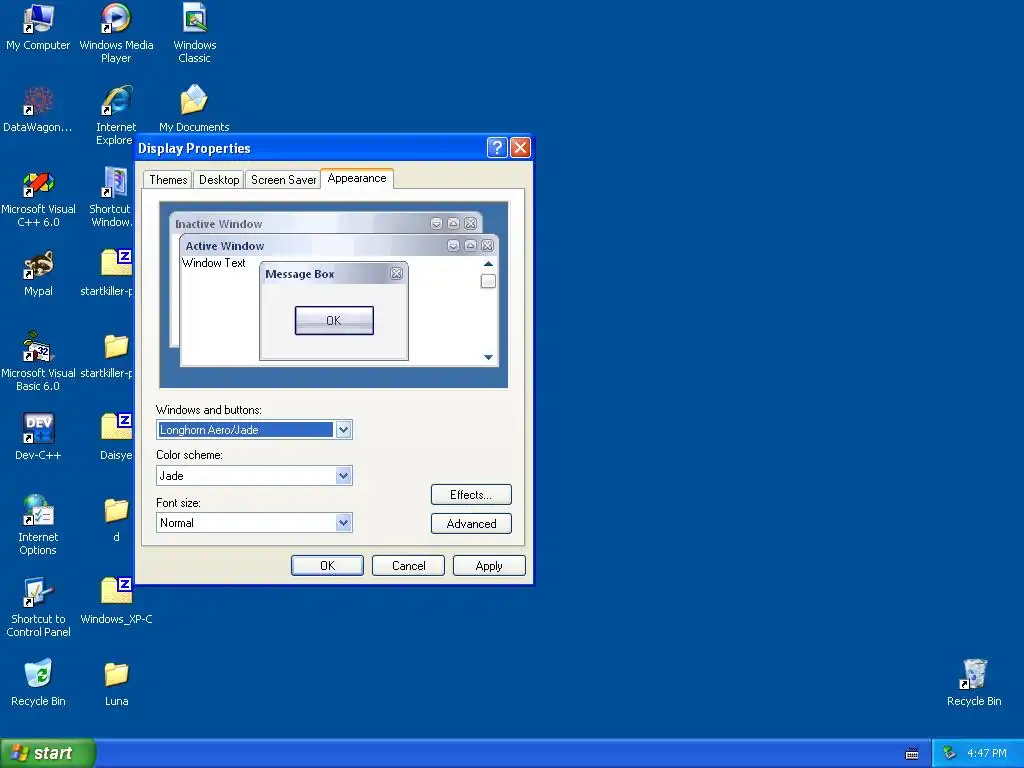
Task: Switch to the Desktop tab
Action: [x=219, y=180]
